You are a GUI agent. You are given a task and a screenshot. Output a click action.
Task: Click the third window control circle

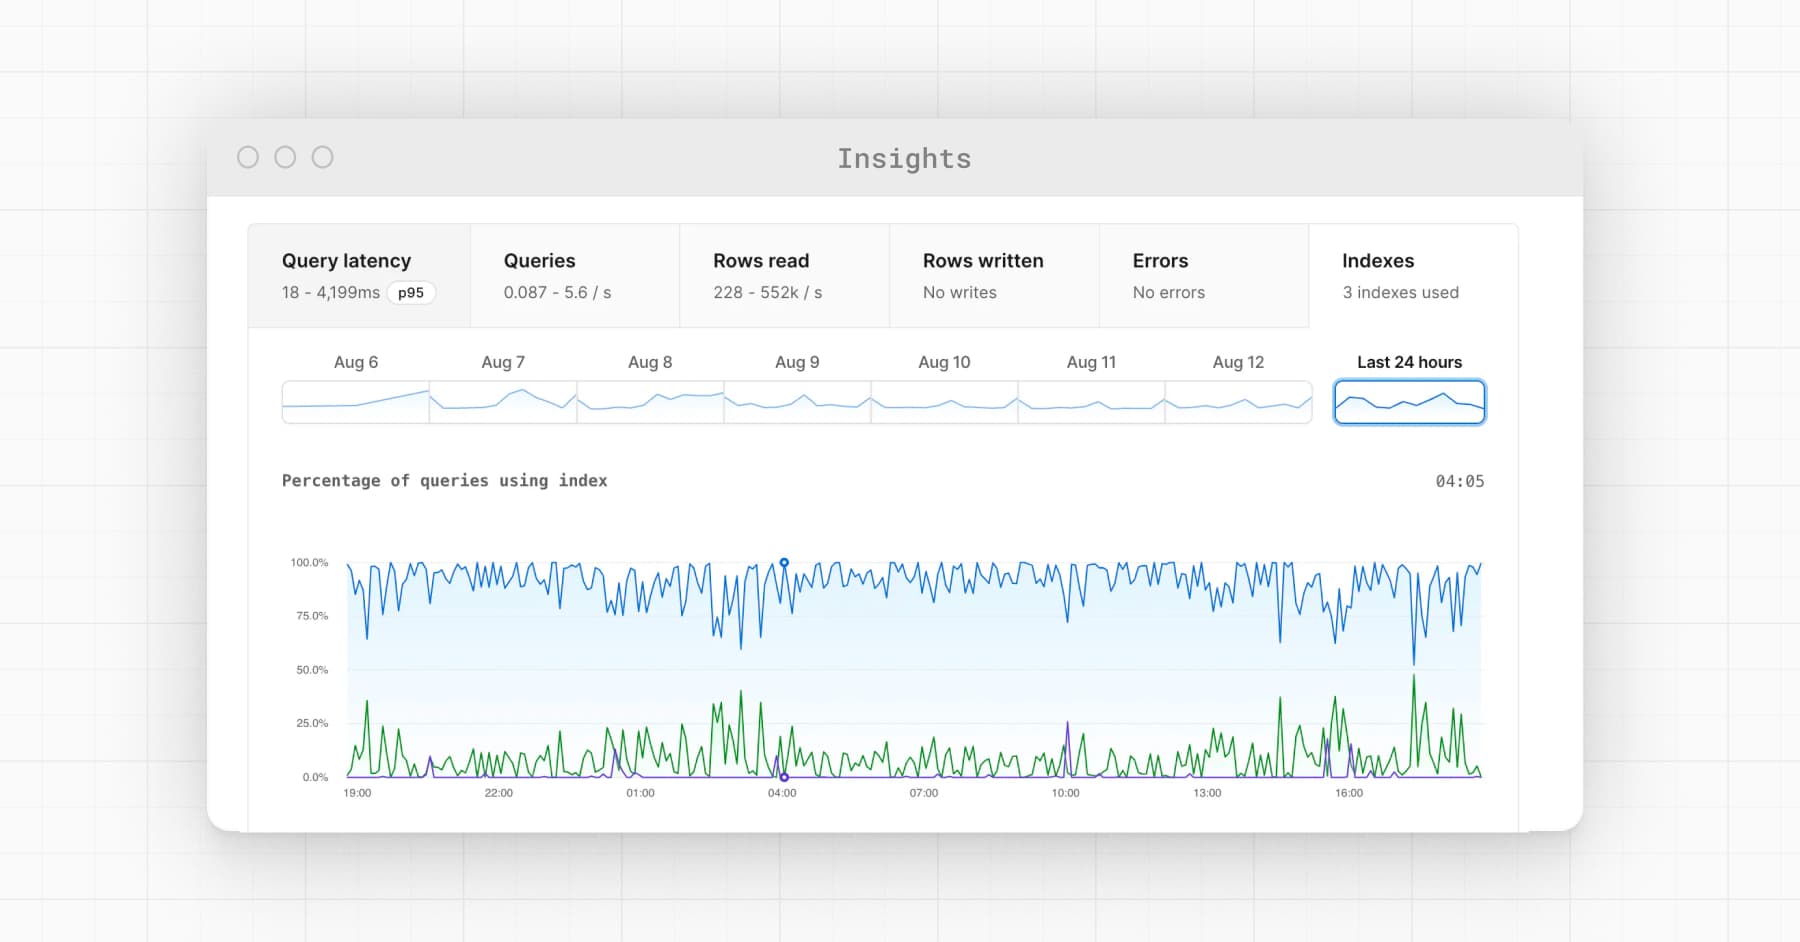click(322, 157)
